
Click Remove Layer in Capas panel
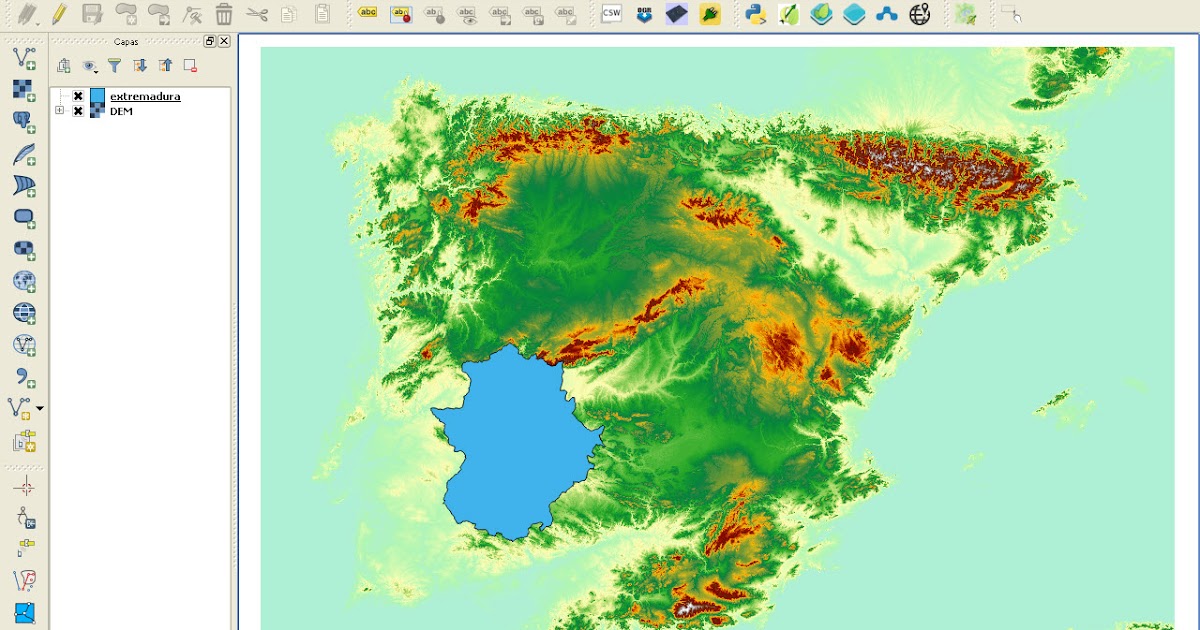[188, 64]
